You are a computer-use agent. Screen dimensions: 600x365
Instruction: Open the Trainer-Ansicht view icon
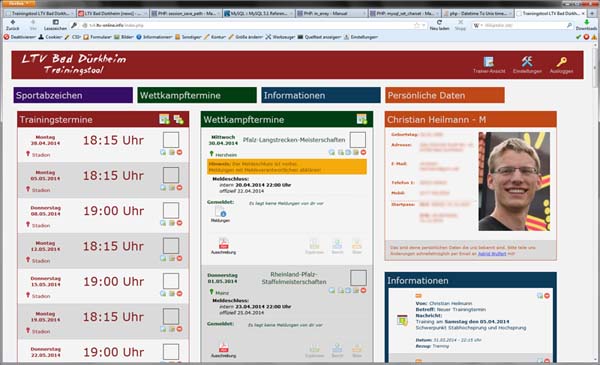(x=489, y=62)
